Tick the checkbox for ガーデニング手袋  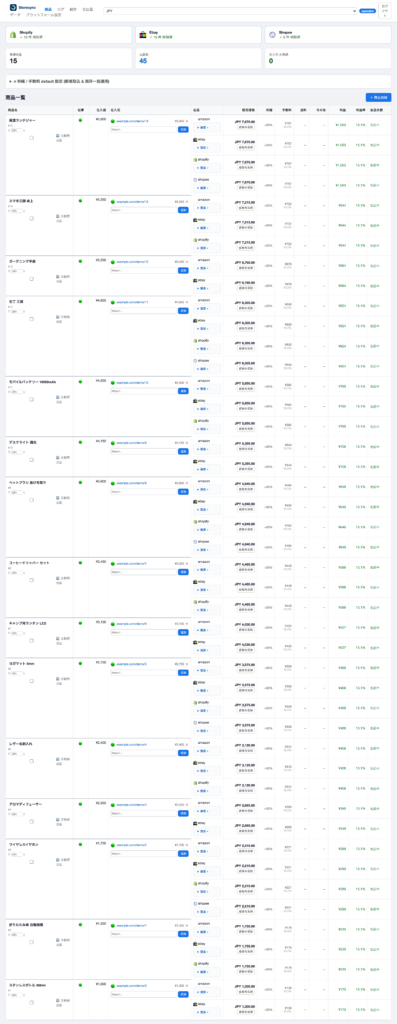tap(31, 279)
